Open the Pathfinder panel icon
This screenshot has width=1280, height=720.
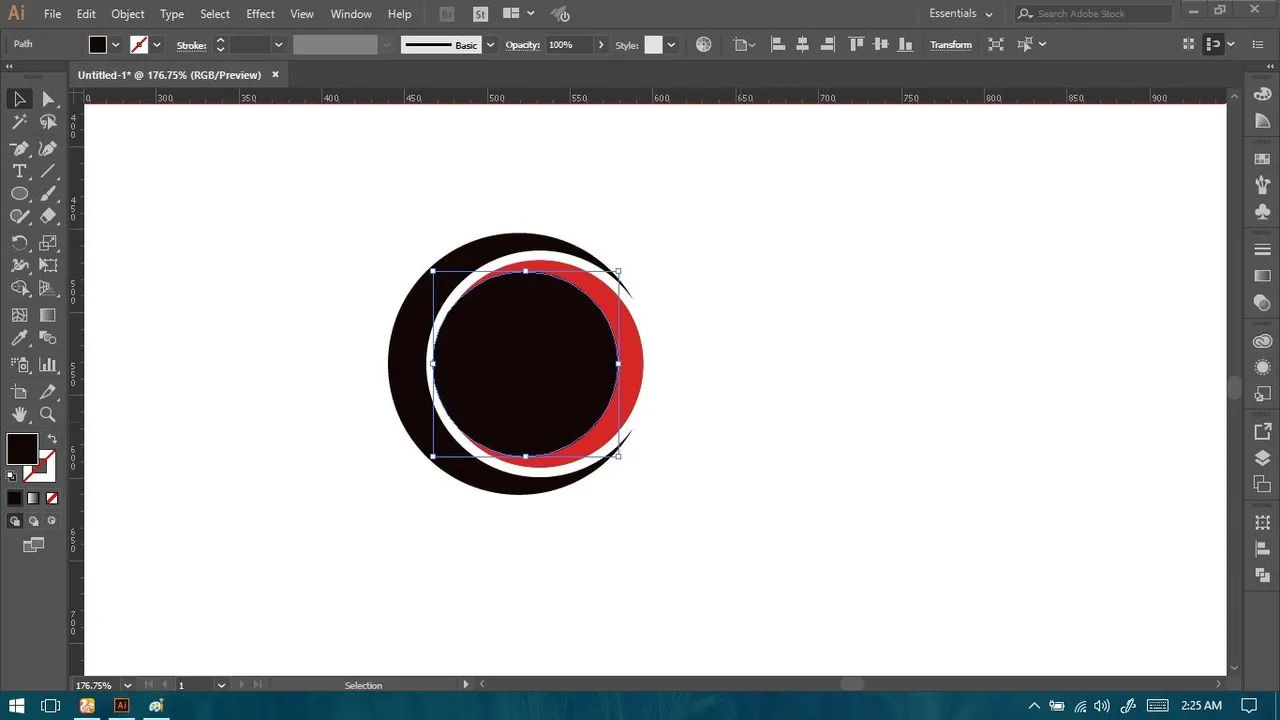(x=1262, y=575)
